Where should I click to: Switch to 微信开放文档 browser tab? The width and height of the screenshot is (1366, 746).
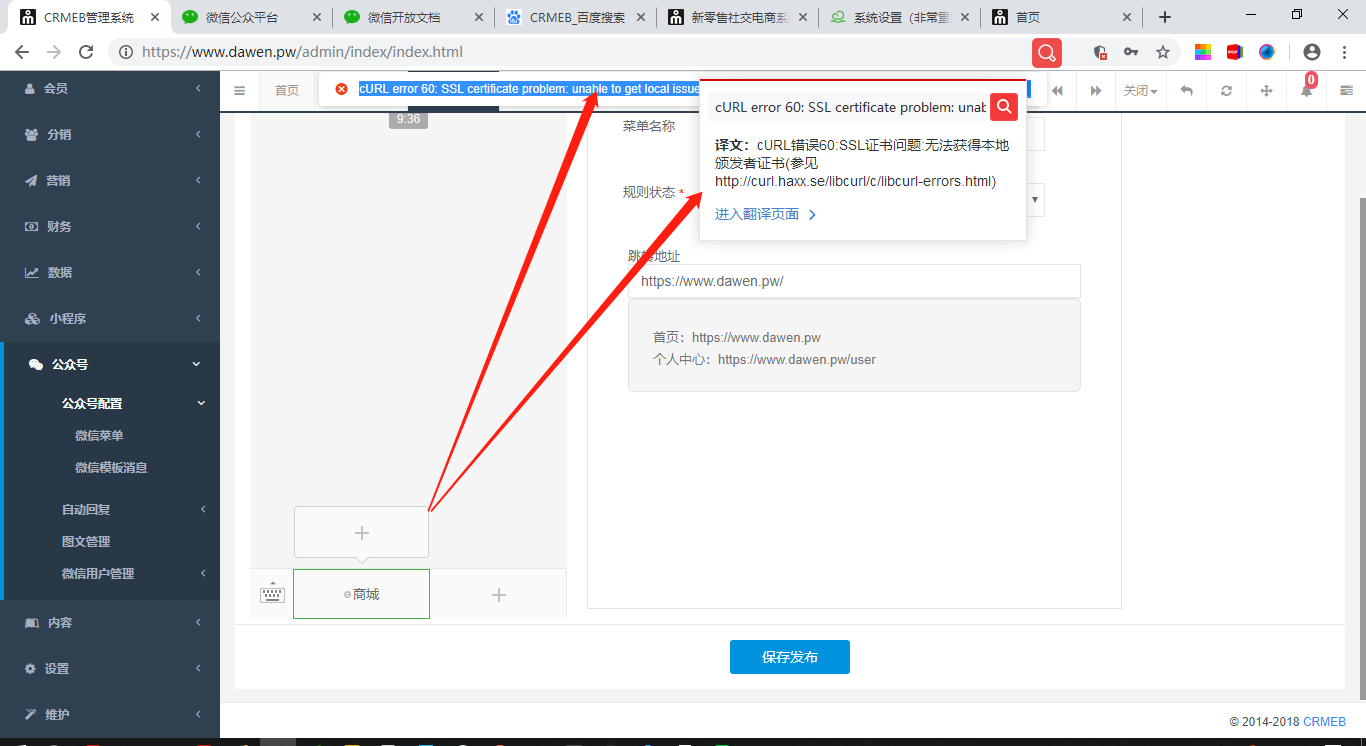click(412, 17)
